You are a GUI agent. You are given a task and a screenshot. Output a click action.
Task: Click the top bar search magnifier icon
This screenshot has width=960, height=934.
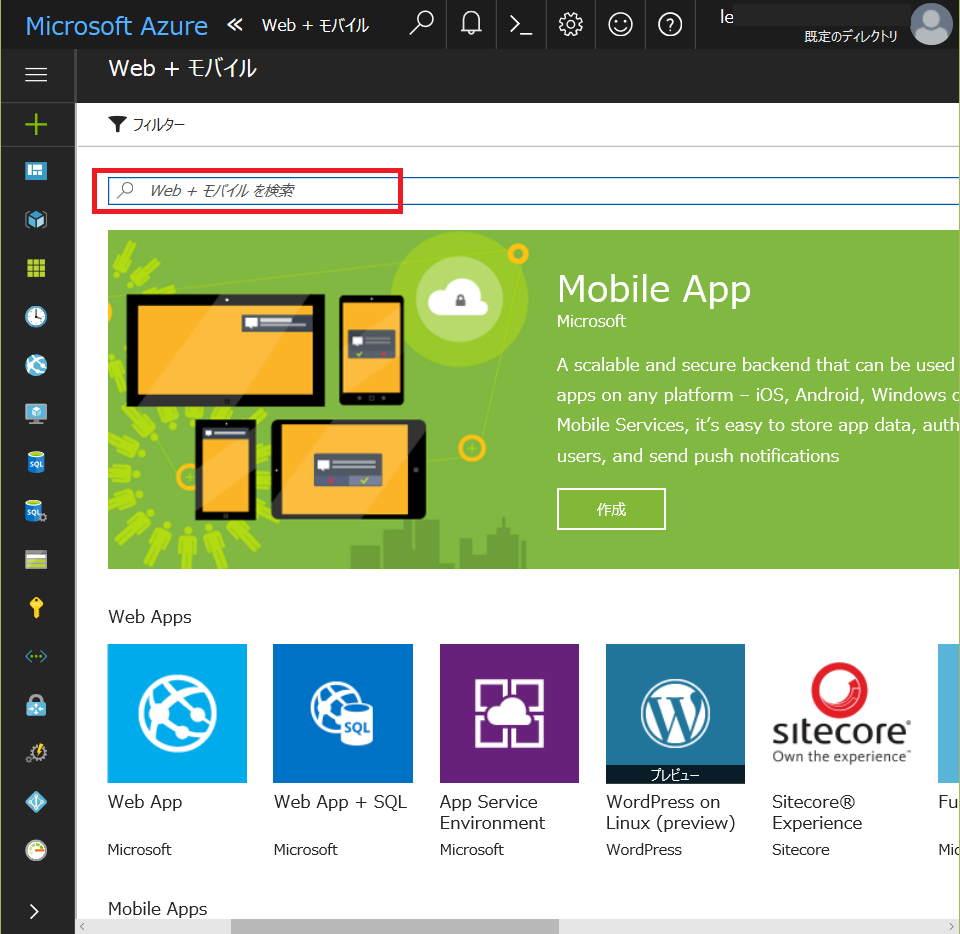(x=421, y=24)
